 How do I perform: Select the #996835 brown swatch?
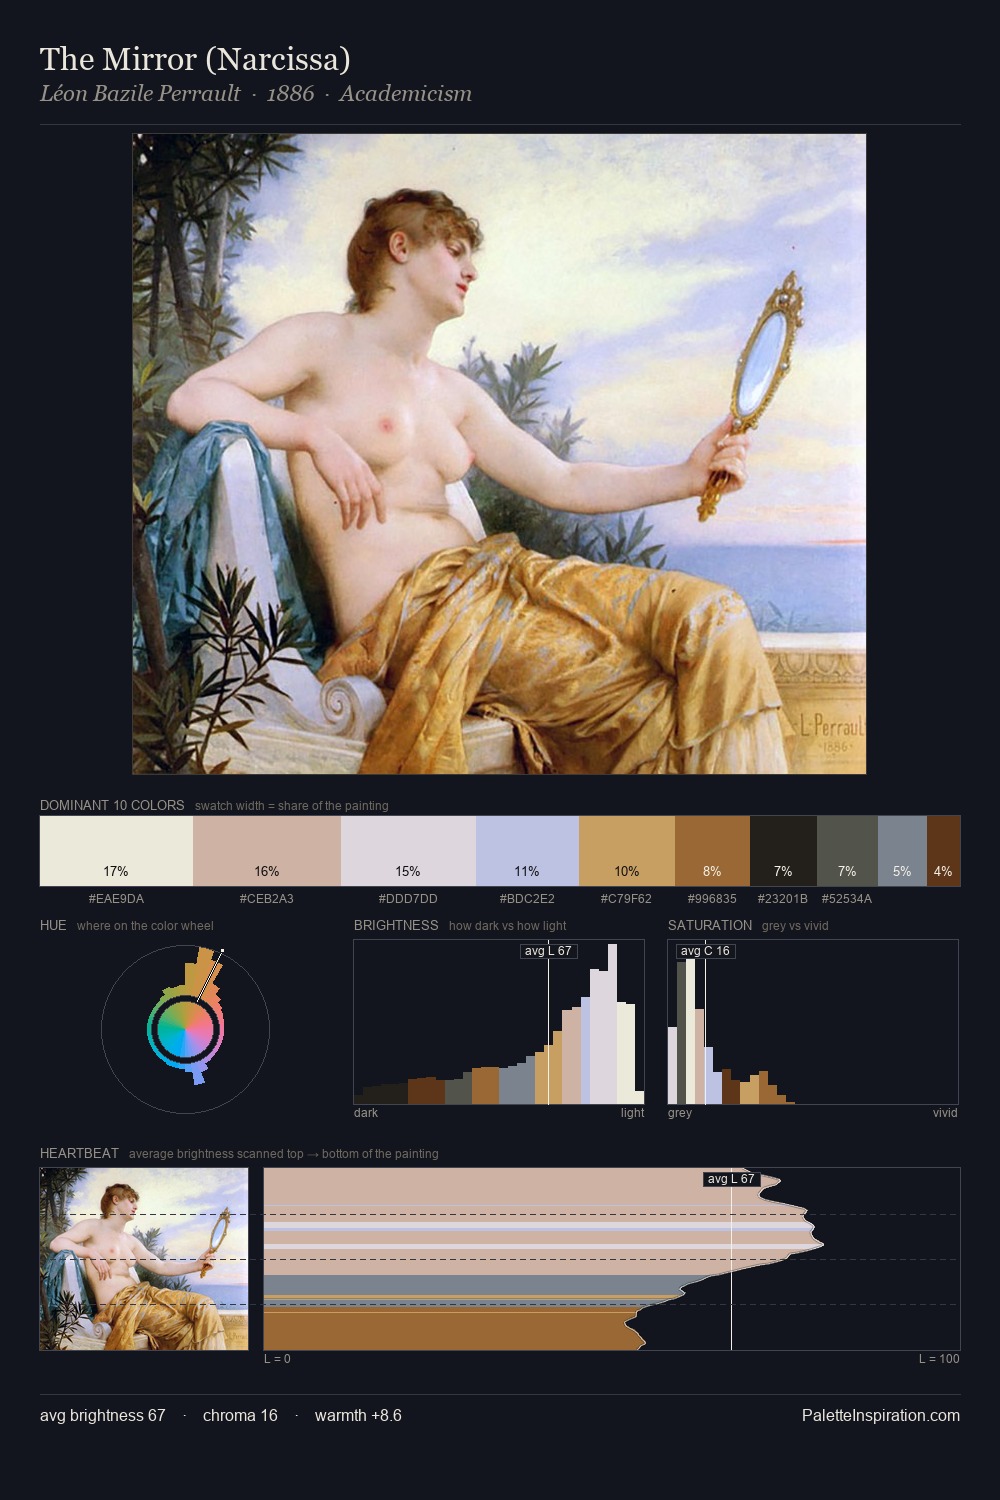click(x=712, y=851)
